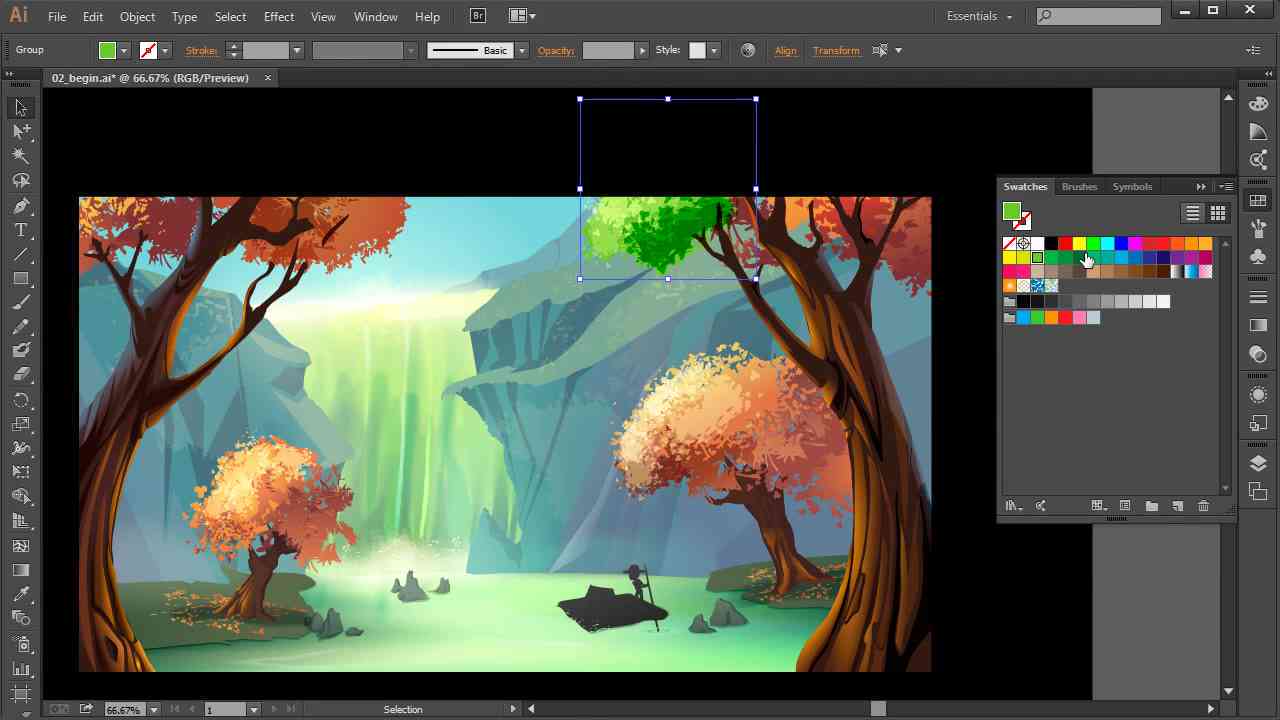
Task: Open the Show Swatch Kinds menu
Action: click(x=1099, y=506)
